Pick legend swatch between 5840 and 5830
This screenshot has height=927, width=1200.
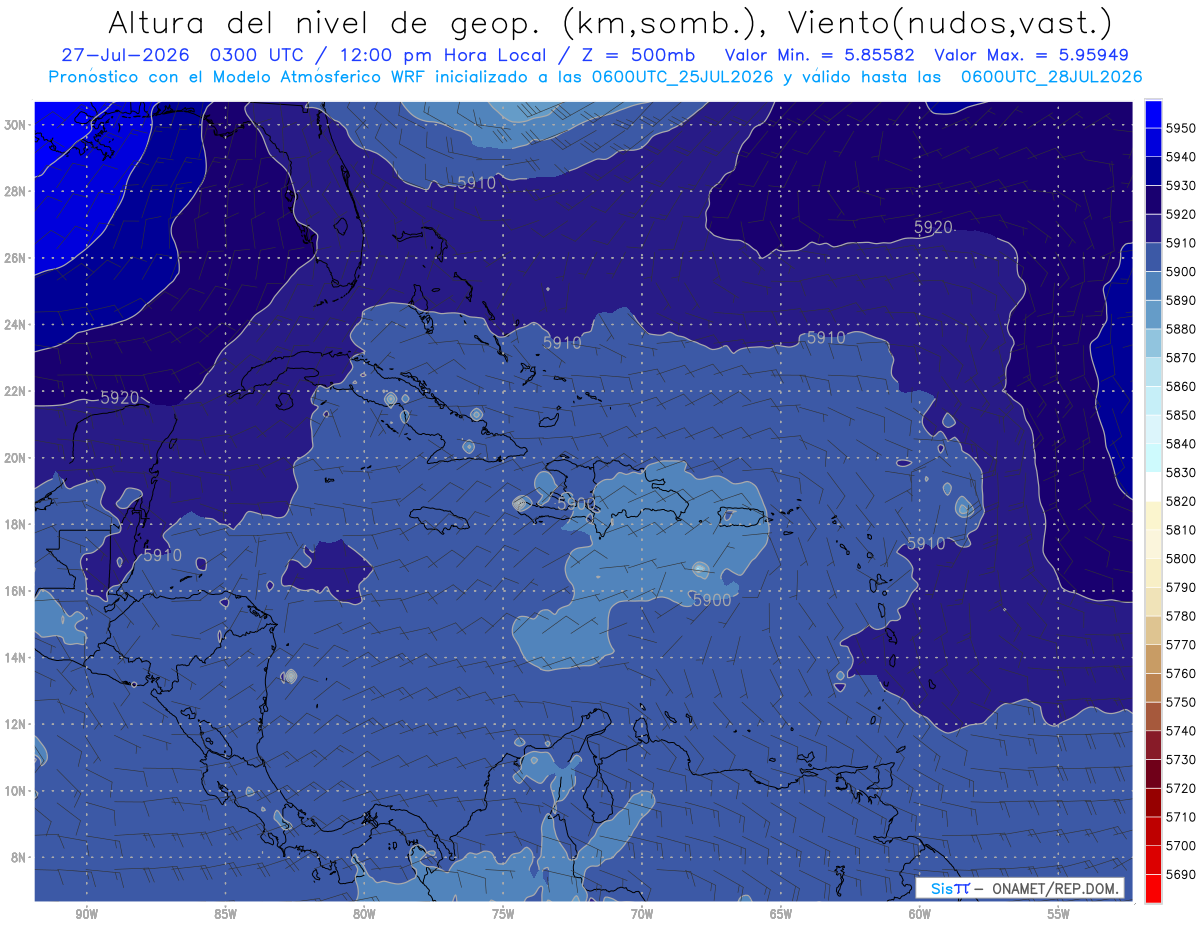click(1153, 458)
